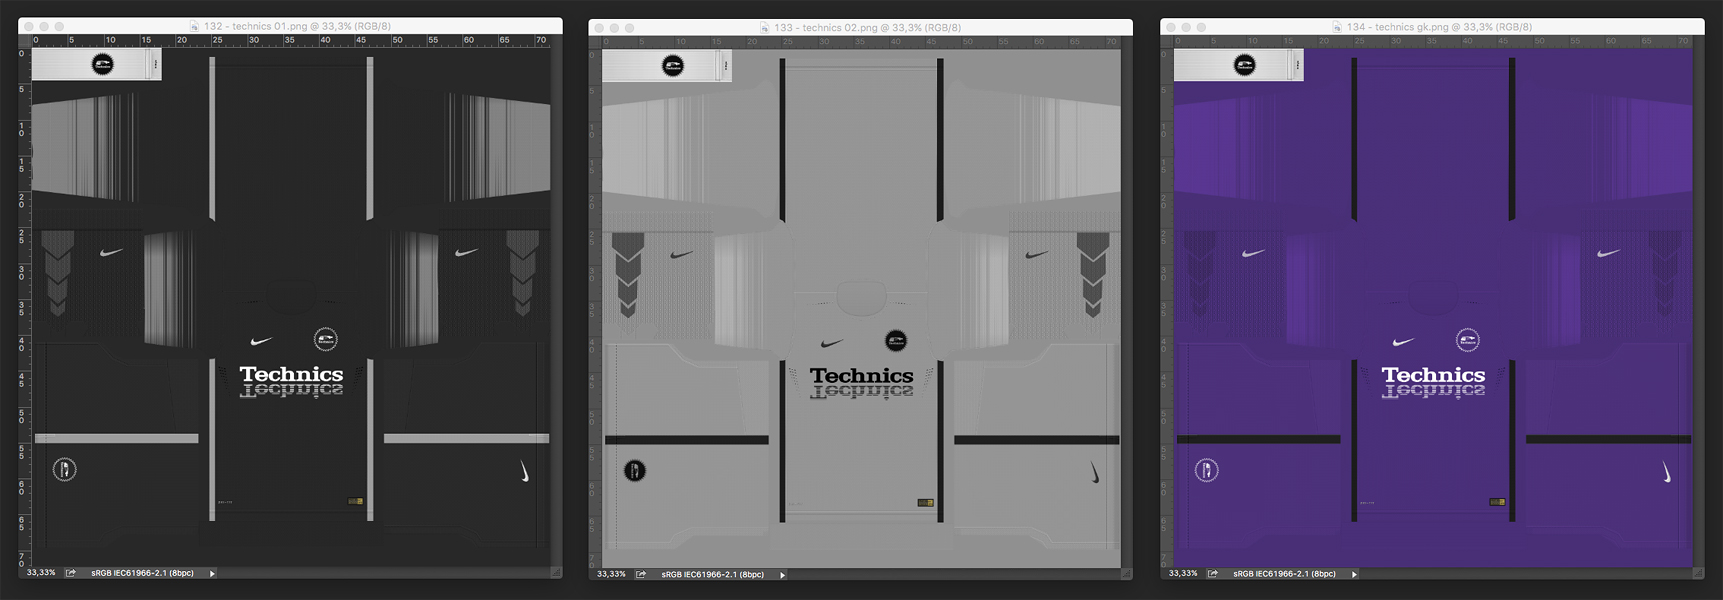1723x600 pixels.
Task: Click the Nike swoosh on the black kit shorts
Action: tap(524, 471)
